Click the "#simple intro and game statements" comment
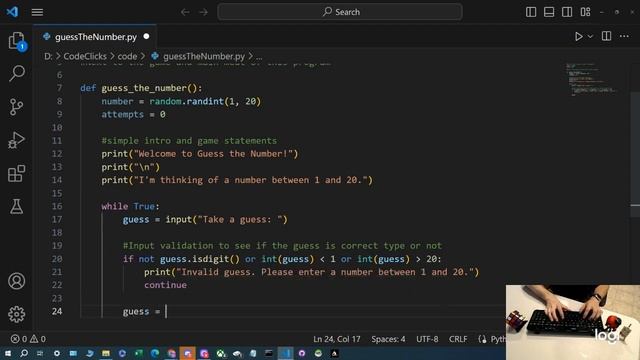The width and height of the screenshot is (640, 360). click(x=189, y=141)
